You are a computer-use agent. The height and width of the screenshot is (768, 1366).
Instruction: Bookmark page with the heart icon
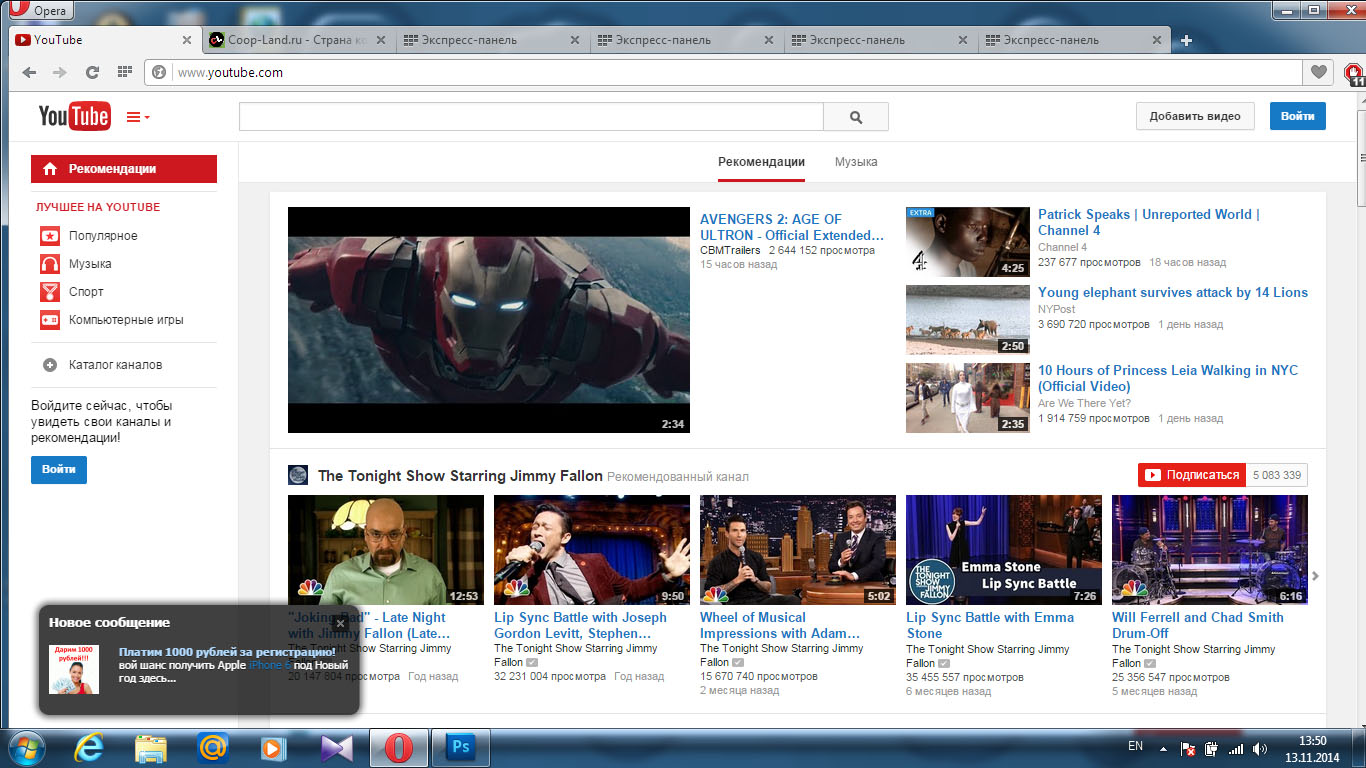[x=1319, y=72]
